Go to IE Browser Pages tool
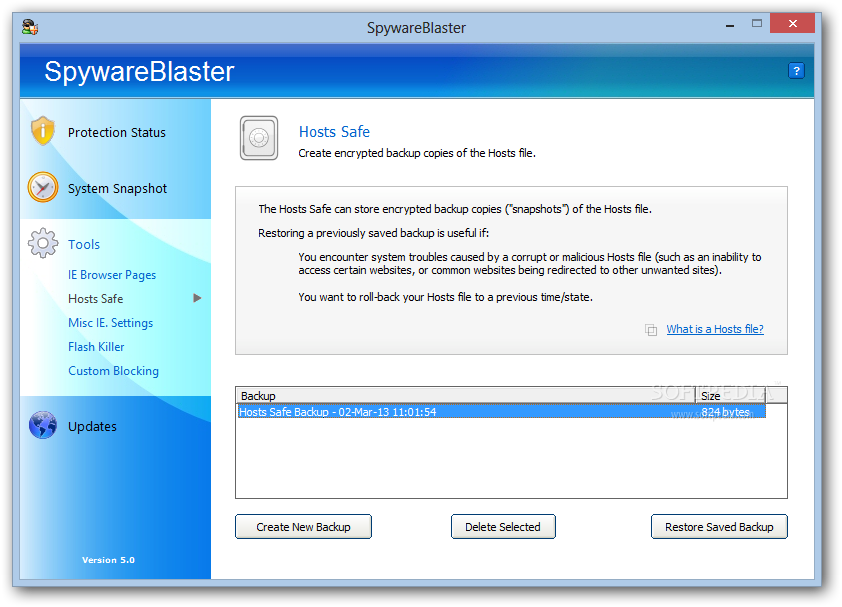This screenshot has height=607, width=842. [x=112, y=275]
